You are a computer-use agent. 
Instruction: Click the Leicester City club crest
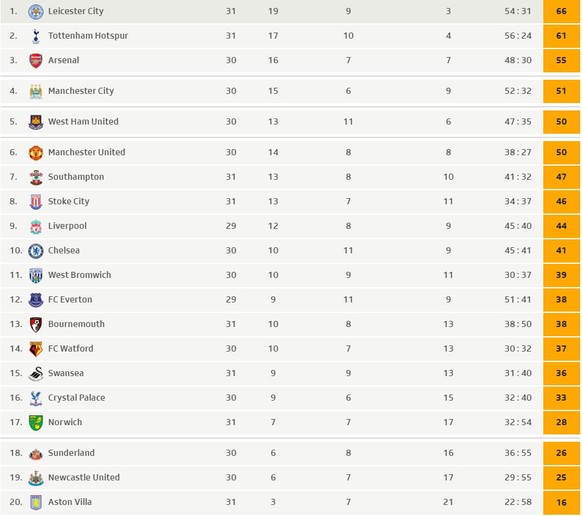[36, 12]
